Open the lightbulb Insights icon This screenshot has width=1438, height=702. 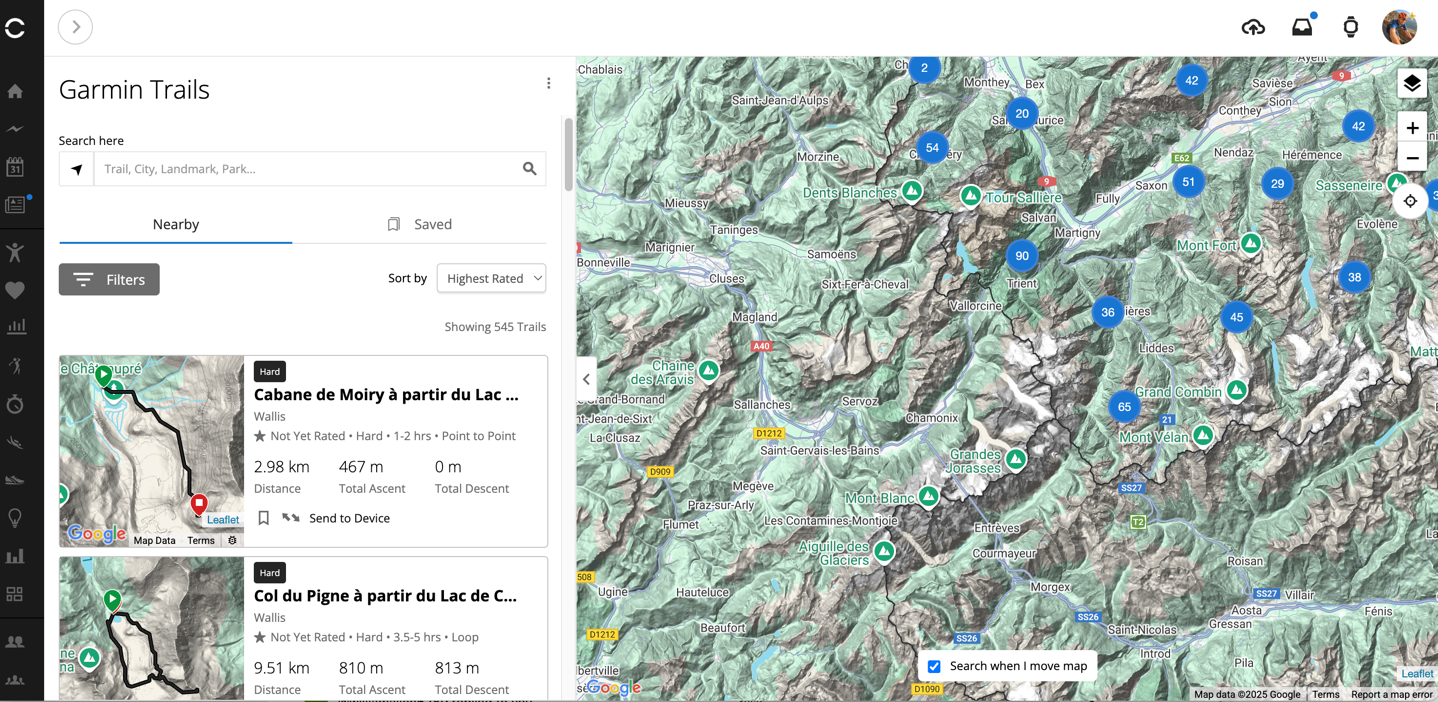[x=15, y=518]
